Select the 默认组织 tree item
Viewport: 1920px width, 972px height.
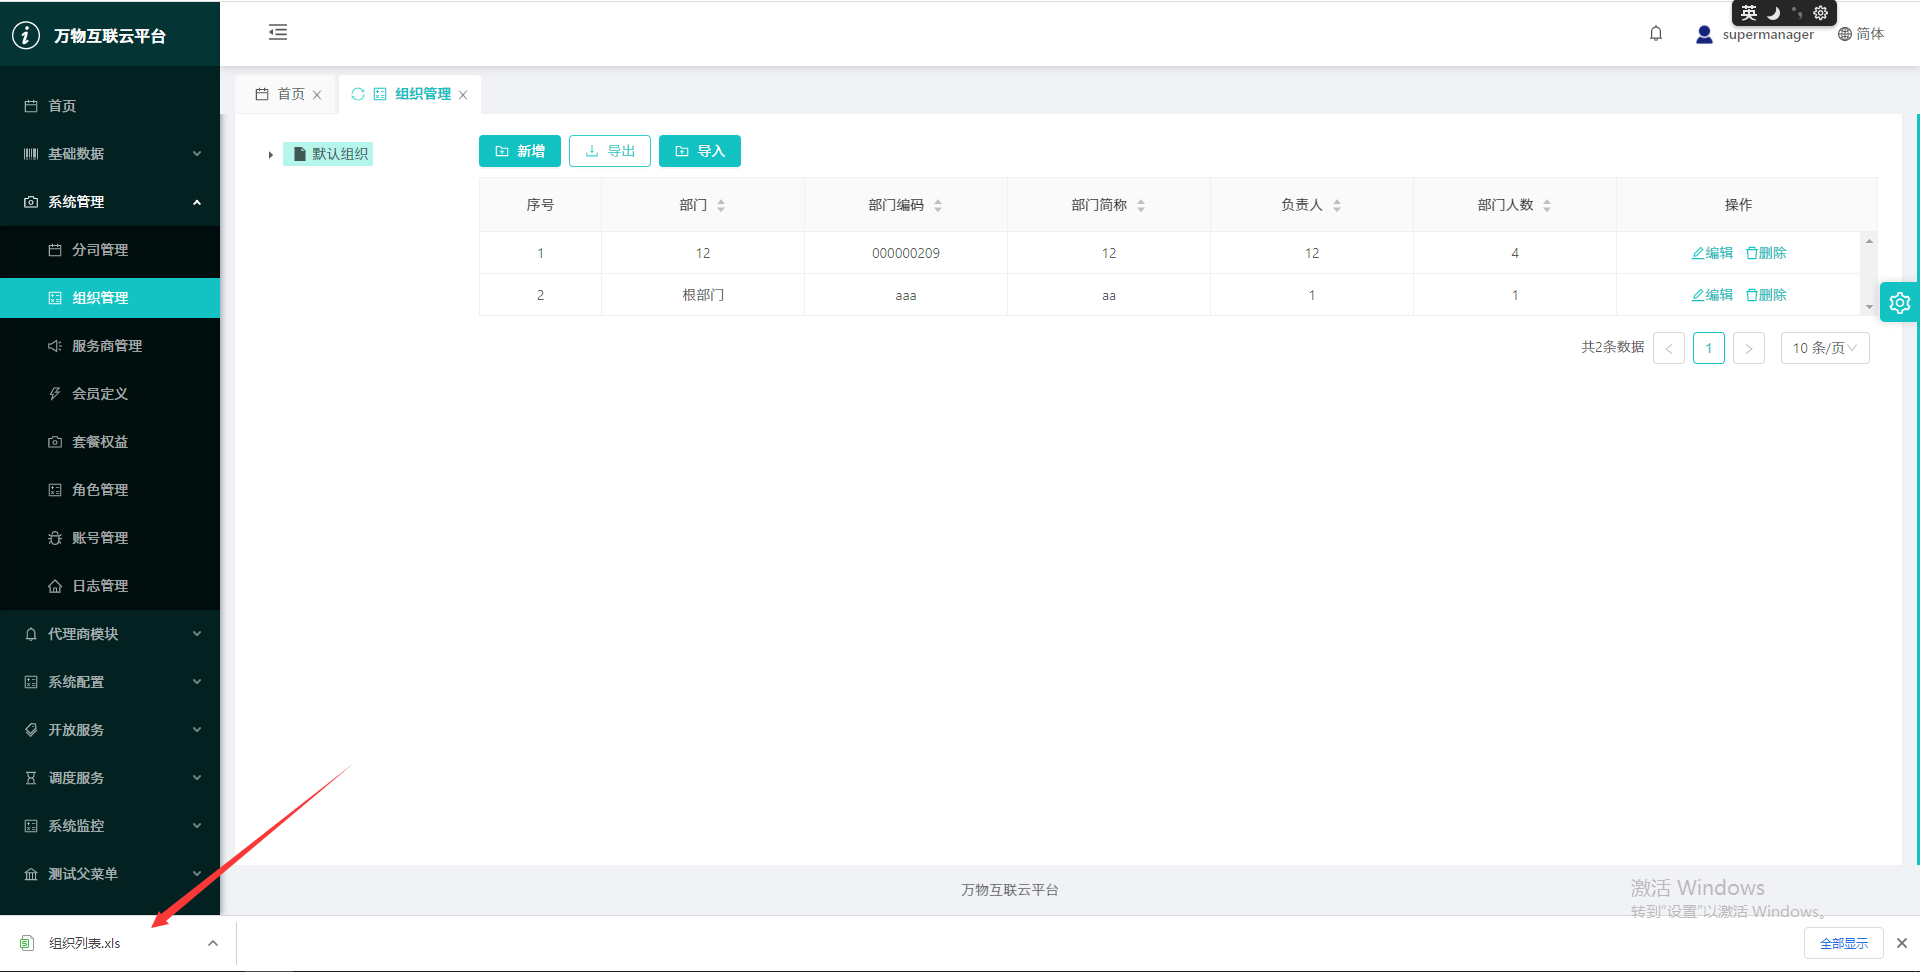coord(328,154)
